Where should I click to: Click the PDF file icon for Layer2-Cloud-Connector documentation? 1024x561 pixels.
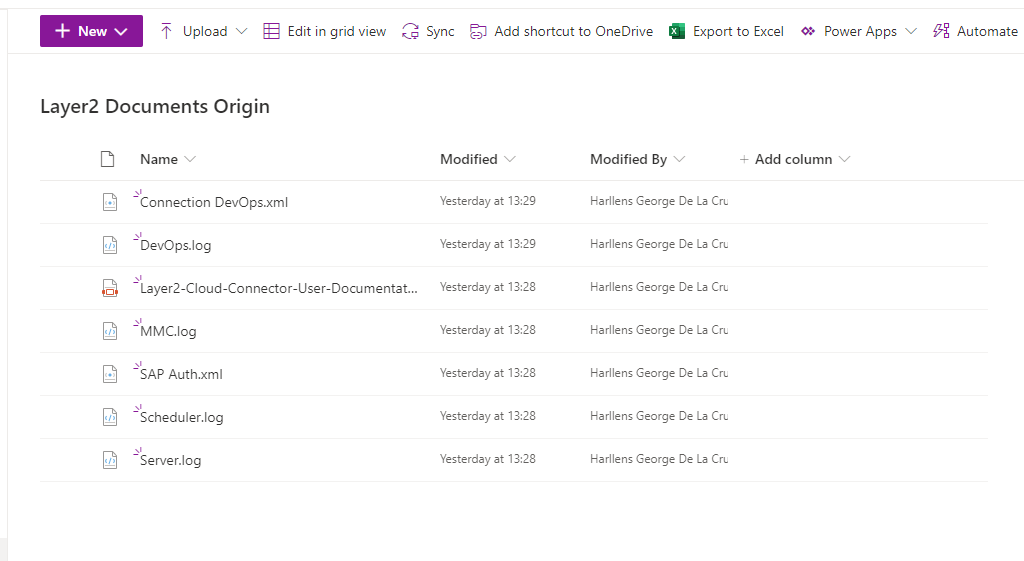click(x=109, y=288)
